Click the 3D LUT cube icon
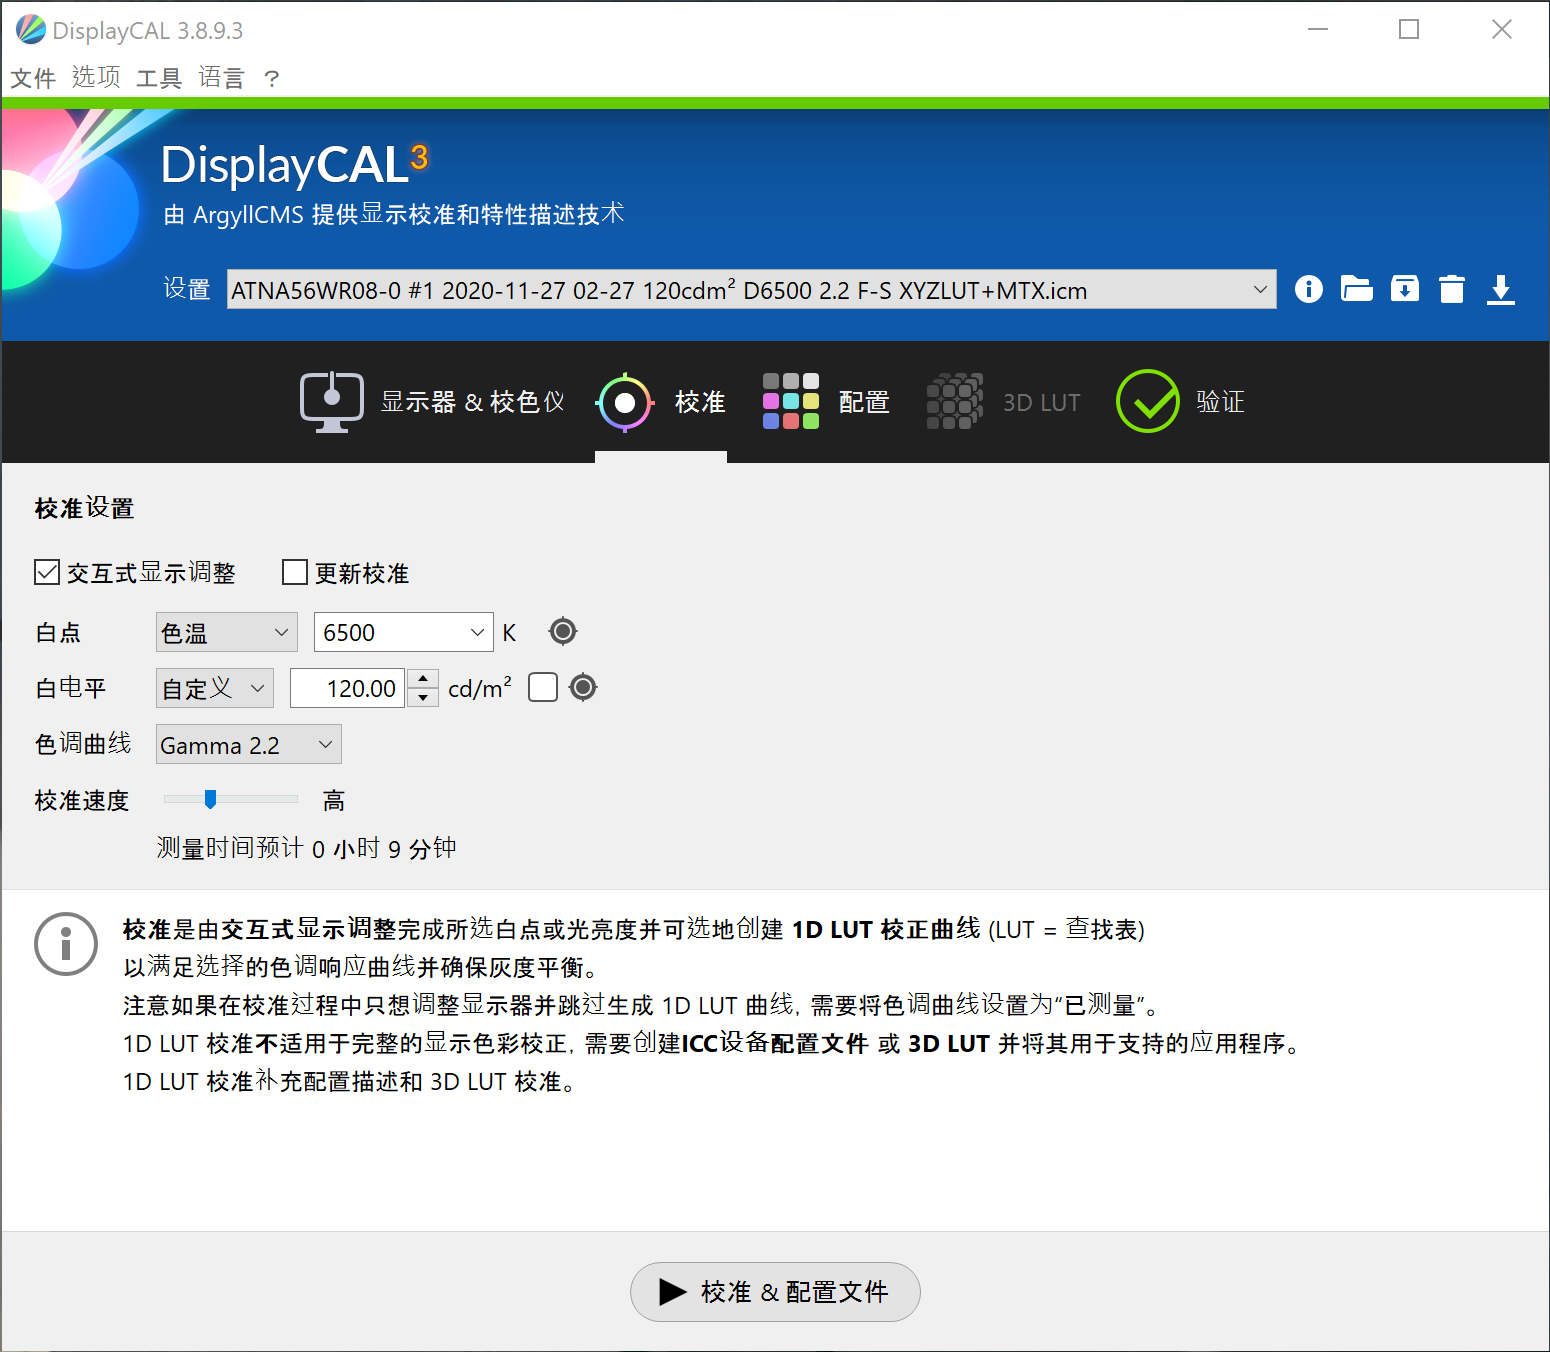 954,401
